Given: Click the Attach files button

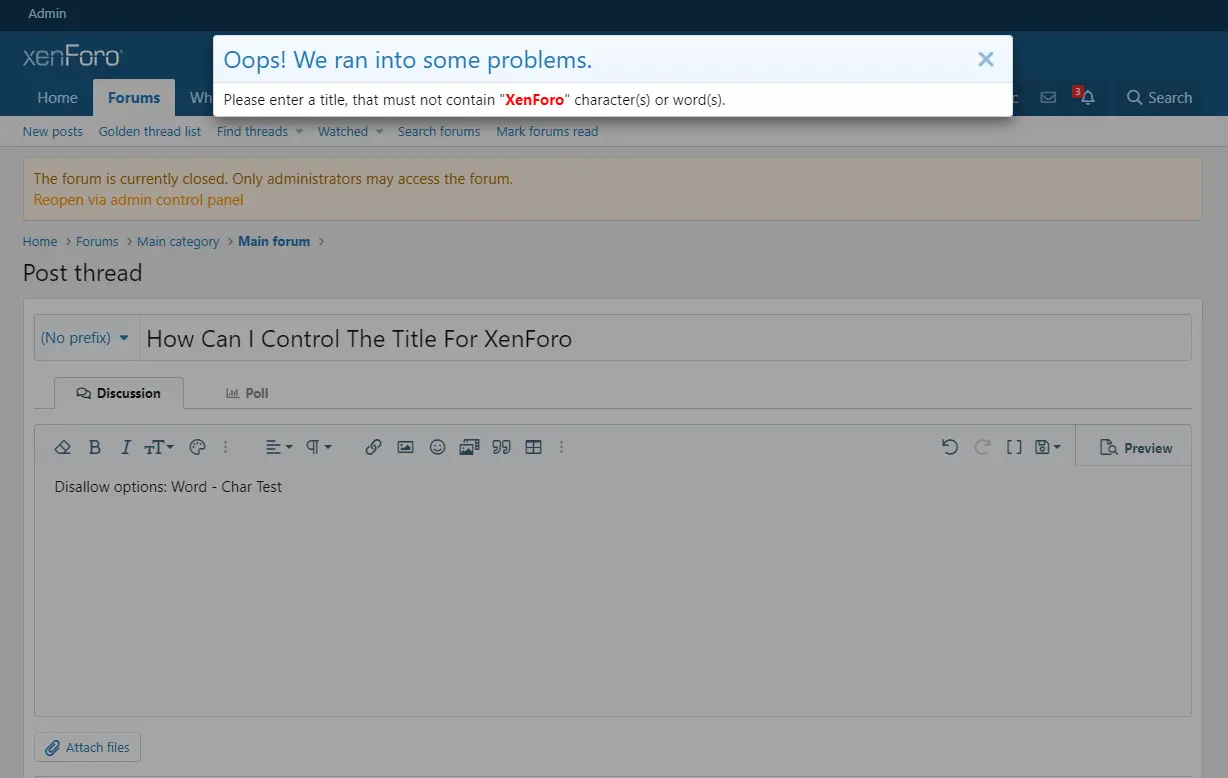Looking at the screenshot, I should (88, 747).
